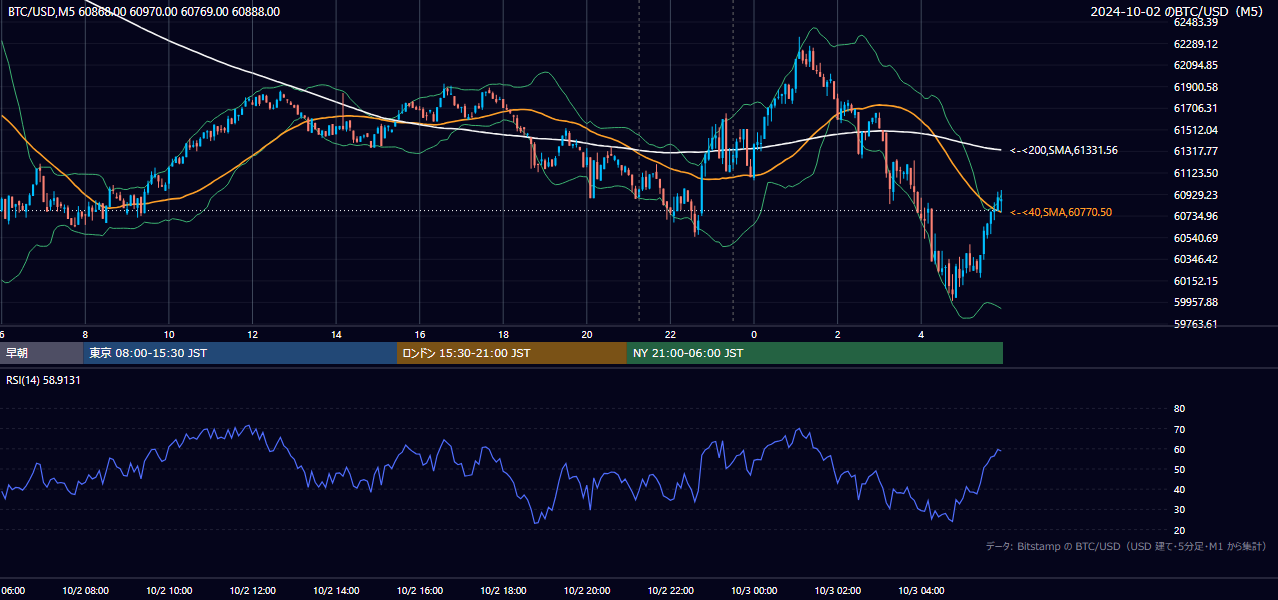Click the 10/3 02:00 time label

coord(838,590)
